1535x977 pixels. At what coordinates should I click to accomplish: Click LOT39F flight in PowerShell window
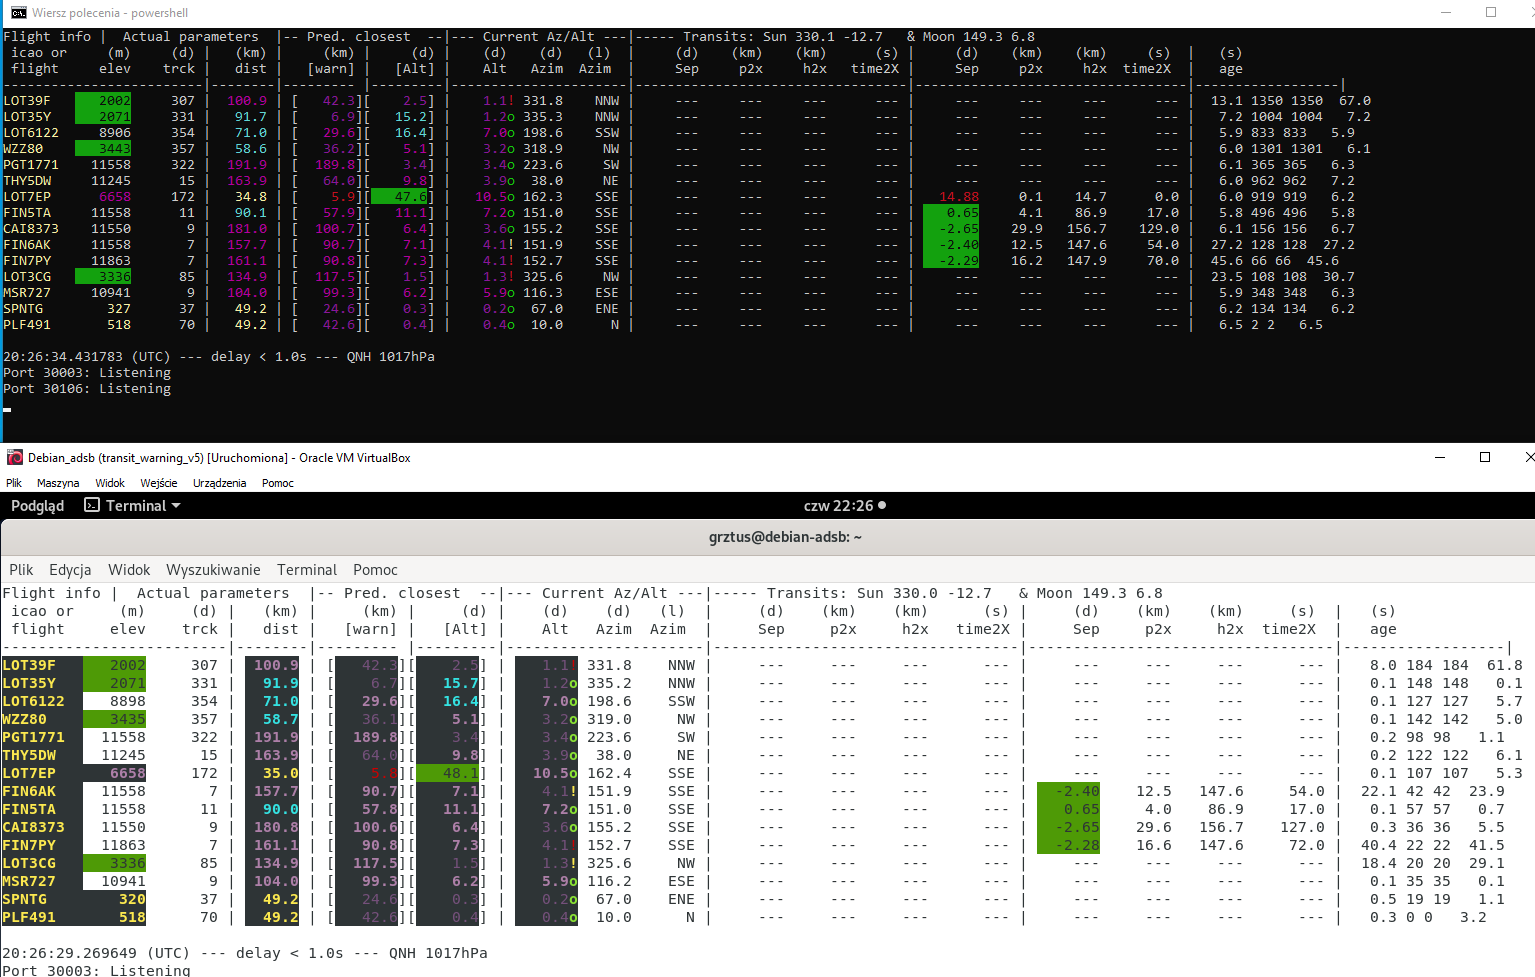pyautogui.click(x=27, y=101)
